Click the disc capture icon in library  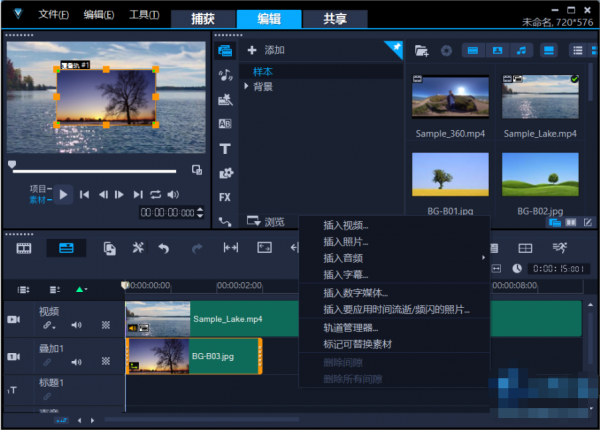[446, 50]
